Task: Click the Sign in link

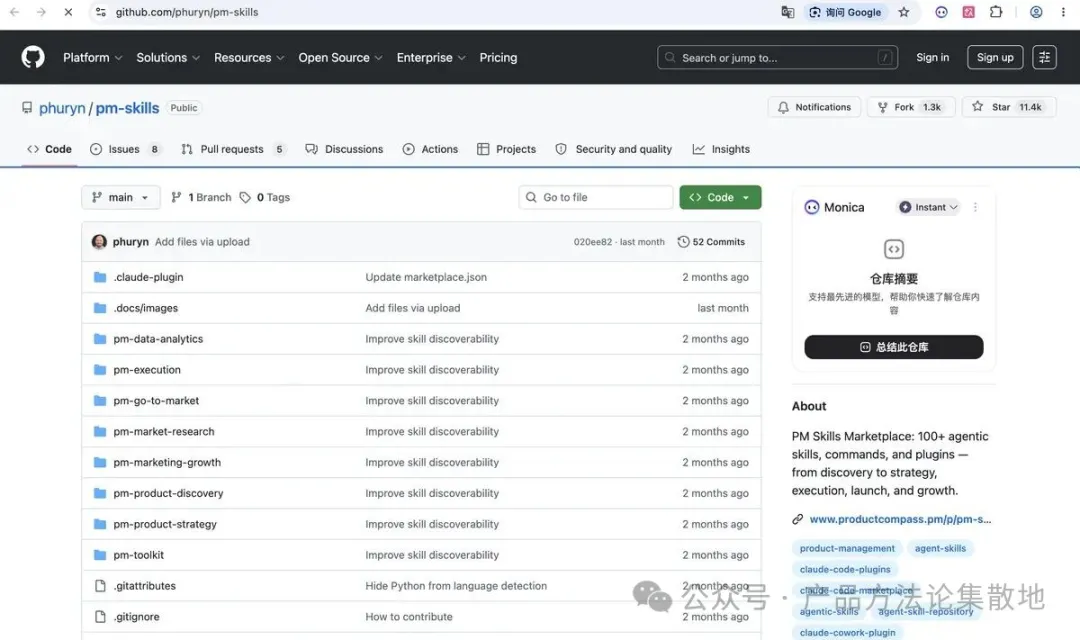Action: point(932,57)
